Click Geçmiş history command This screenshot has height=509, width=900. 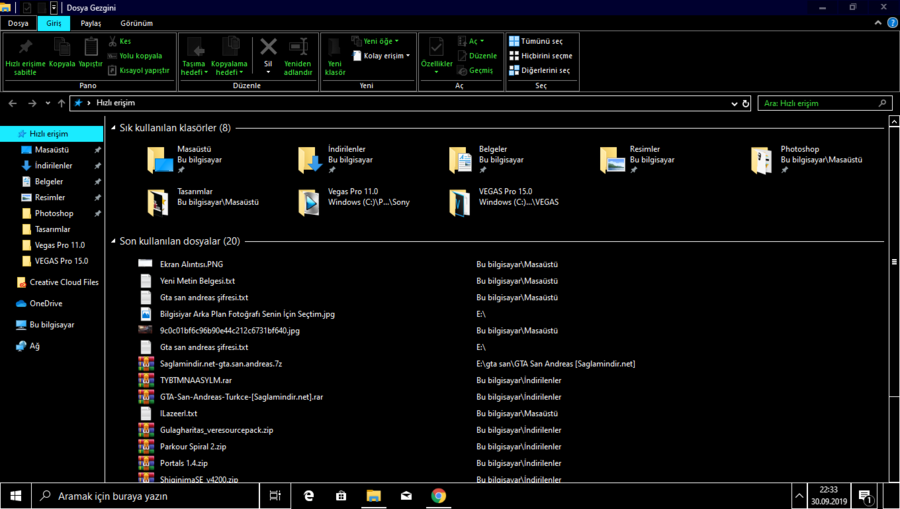click(x=475, y=71)
